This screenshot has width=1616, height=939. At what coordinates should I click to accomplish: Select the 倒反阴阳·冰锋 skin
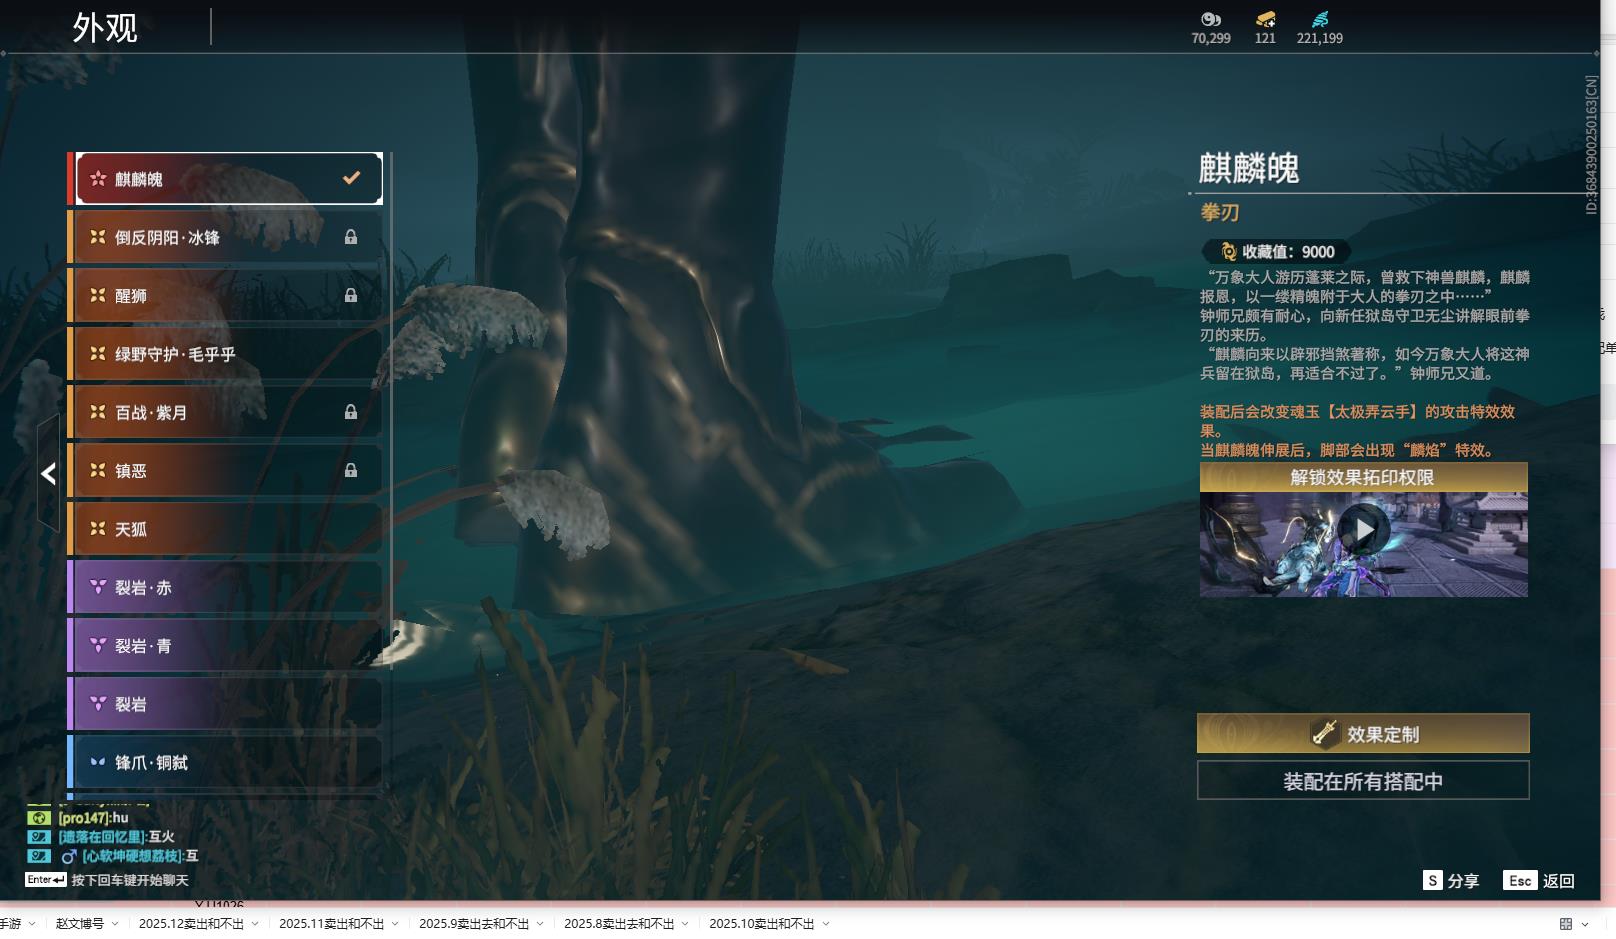(225, 237)
